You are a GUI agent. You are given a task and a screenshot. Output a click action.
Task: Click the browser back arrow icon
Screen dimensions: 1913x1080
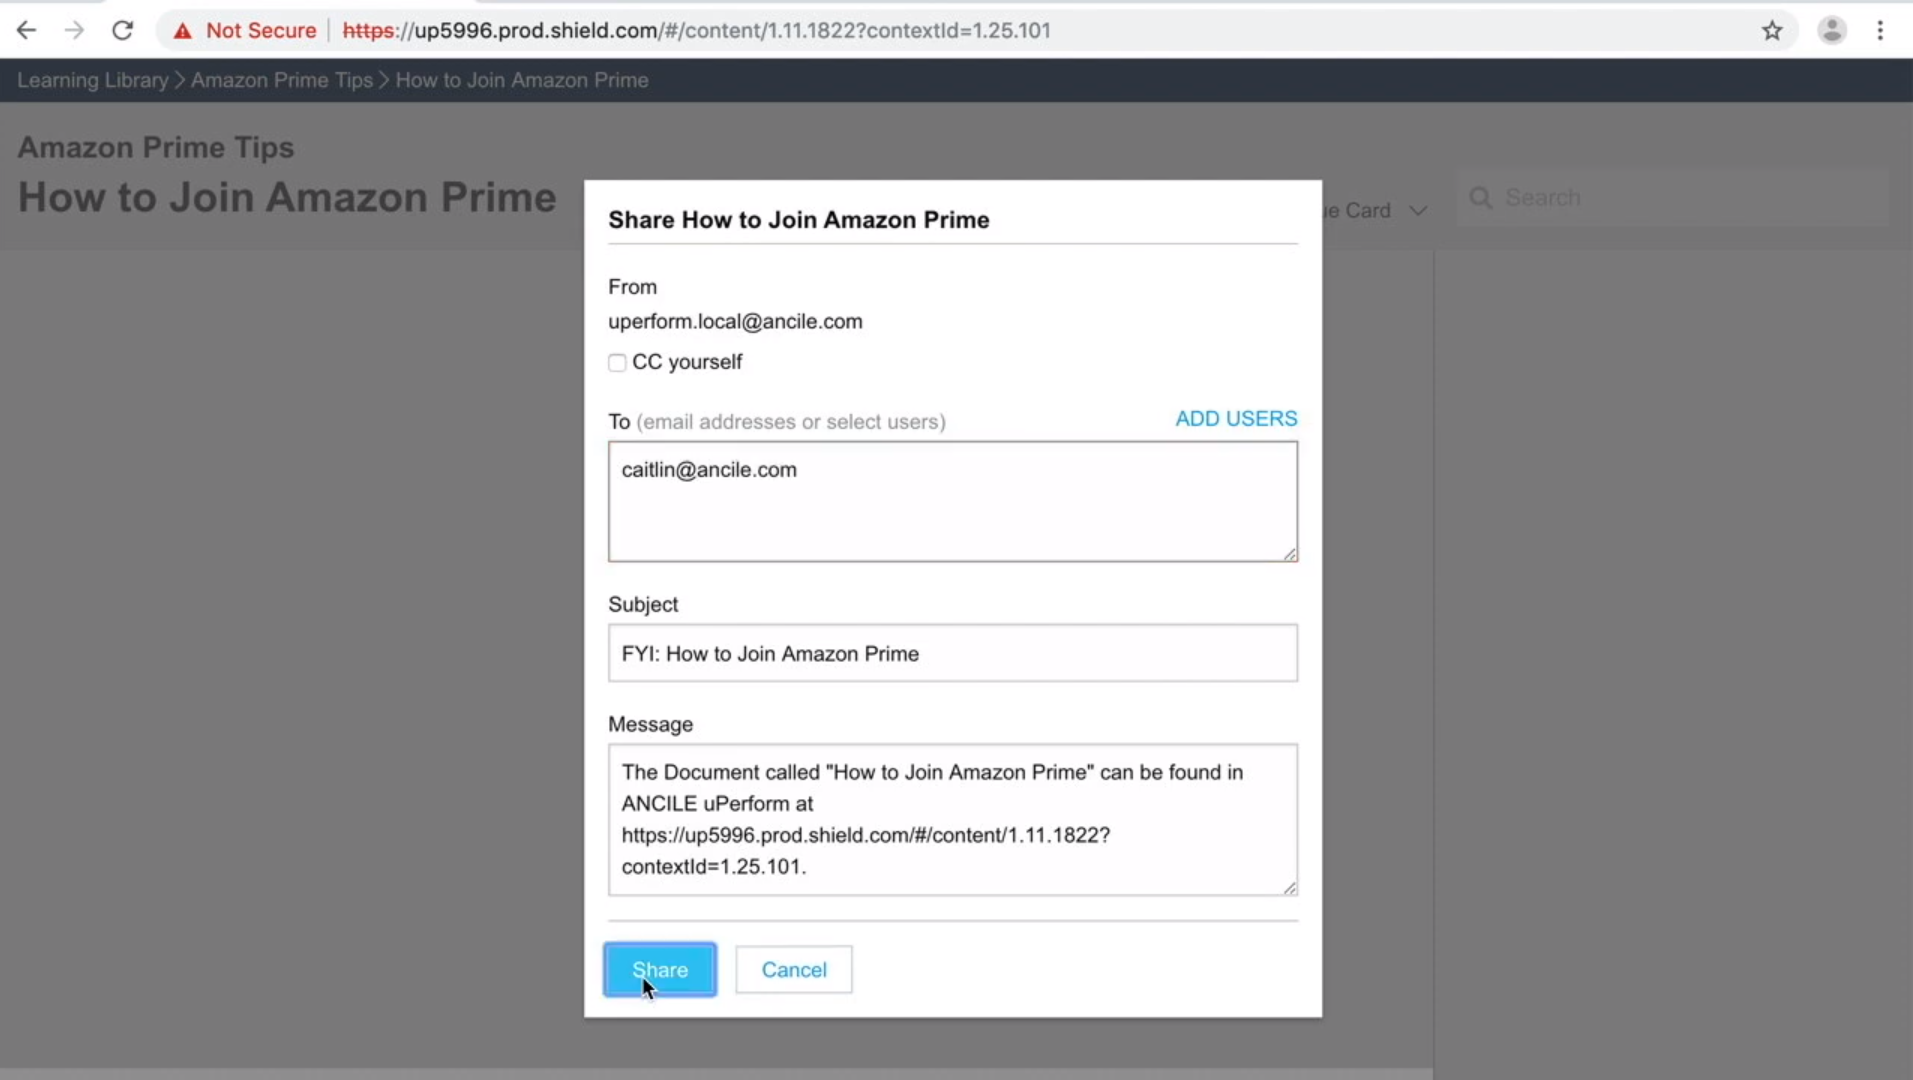(x=27, y=30)
